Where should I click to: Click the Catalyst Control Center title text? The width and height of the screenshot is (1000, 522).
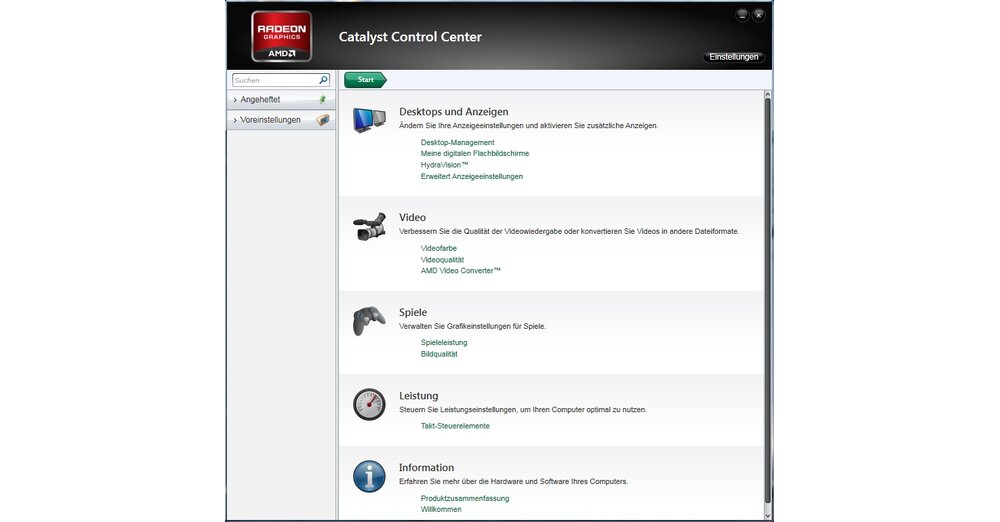coord(410,37)
